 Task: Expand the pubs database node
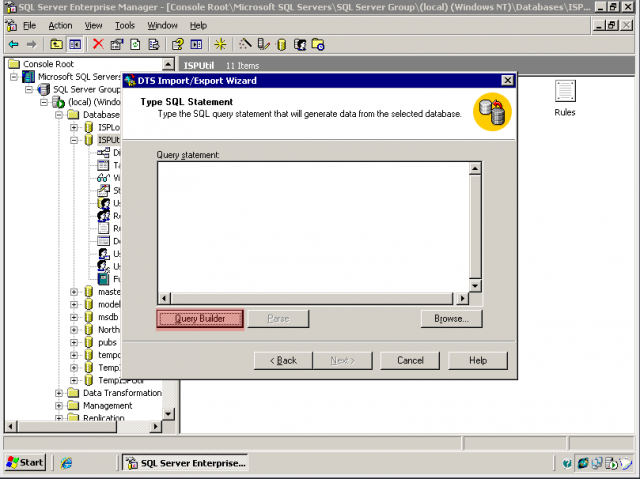click(x=74, y=342)
